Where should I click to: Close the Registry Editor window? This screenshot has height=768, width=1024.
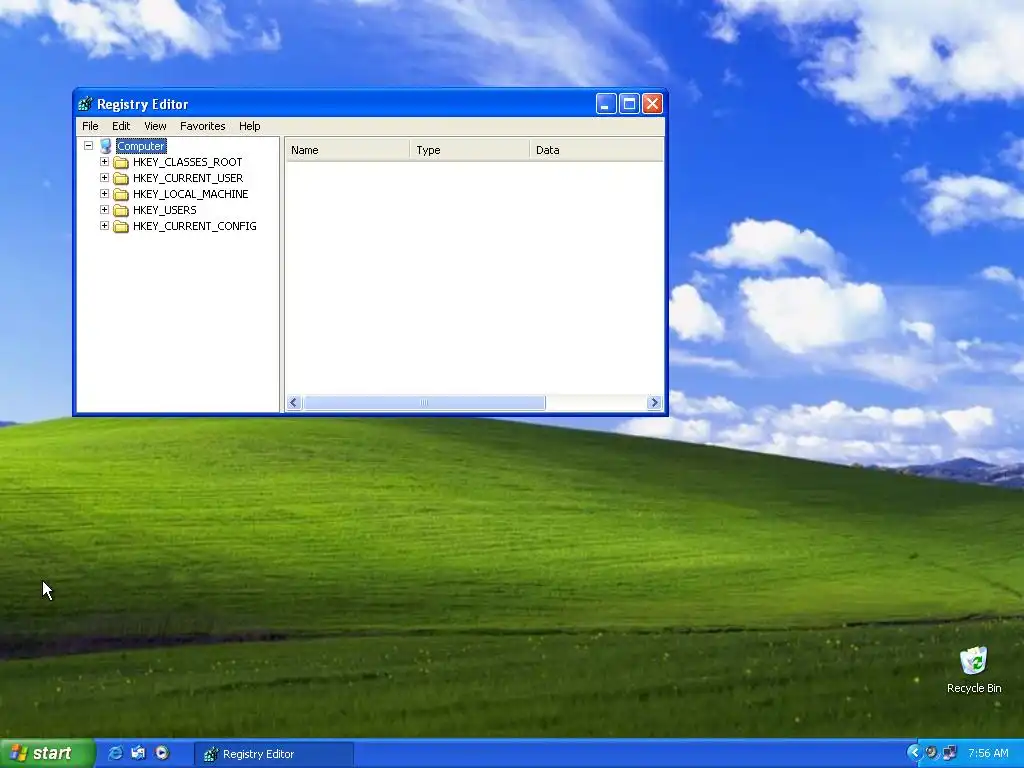tap(652, 104)
